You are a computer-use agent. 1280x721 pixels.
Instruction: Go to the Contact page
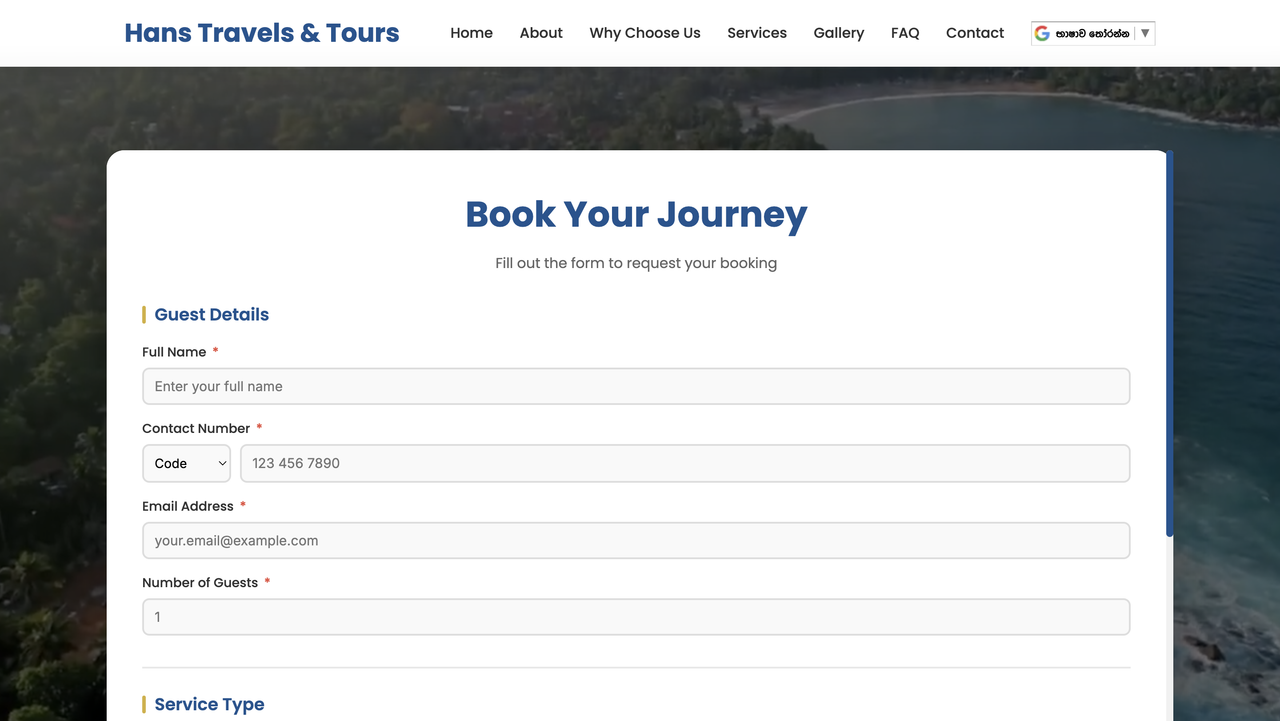tap(974, 32)
